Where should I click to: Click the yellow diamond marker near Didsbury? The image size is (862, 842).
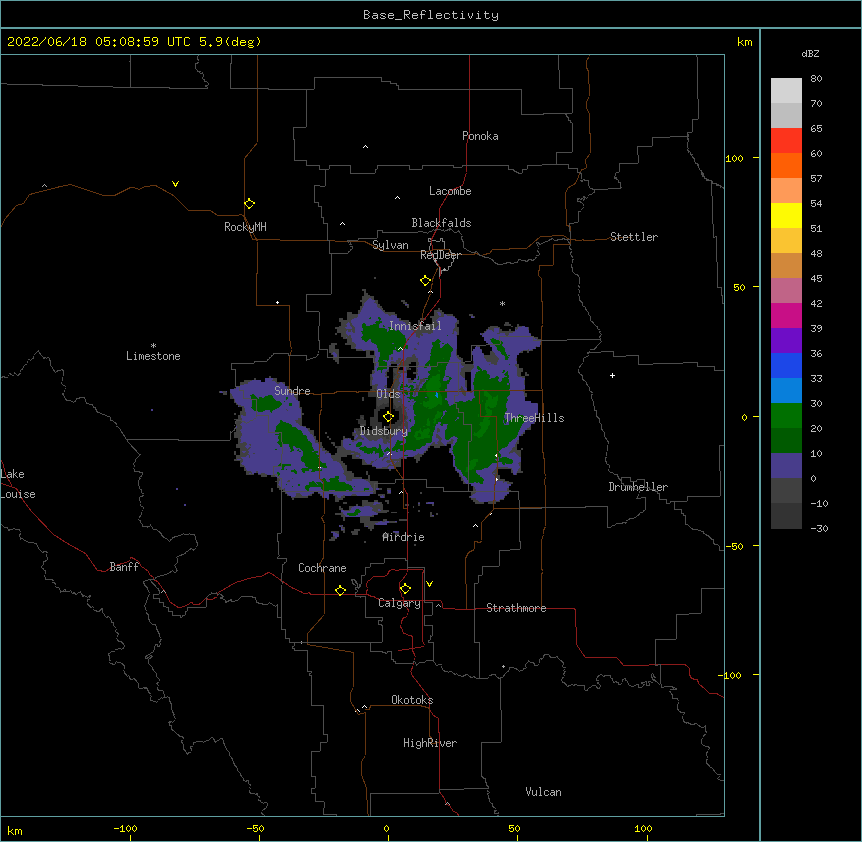388,417
